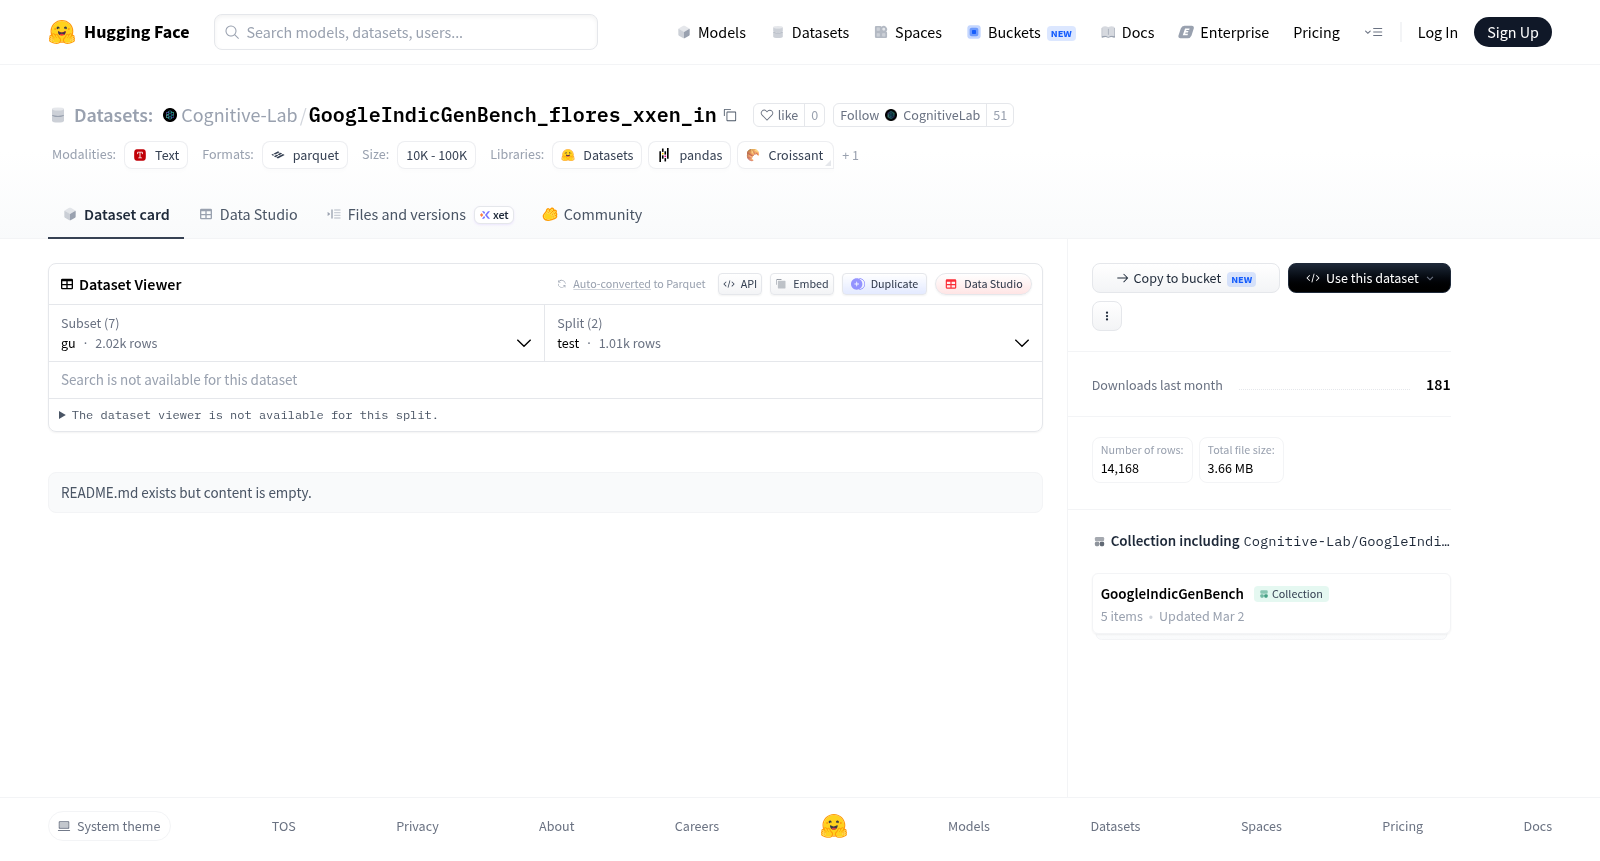This screenshot has width=1600, height=861.
Task: Click the Cognitive-Lab organization avatar in title
Action: click(x=170, y=115)
